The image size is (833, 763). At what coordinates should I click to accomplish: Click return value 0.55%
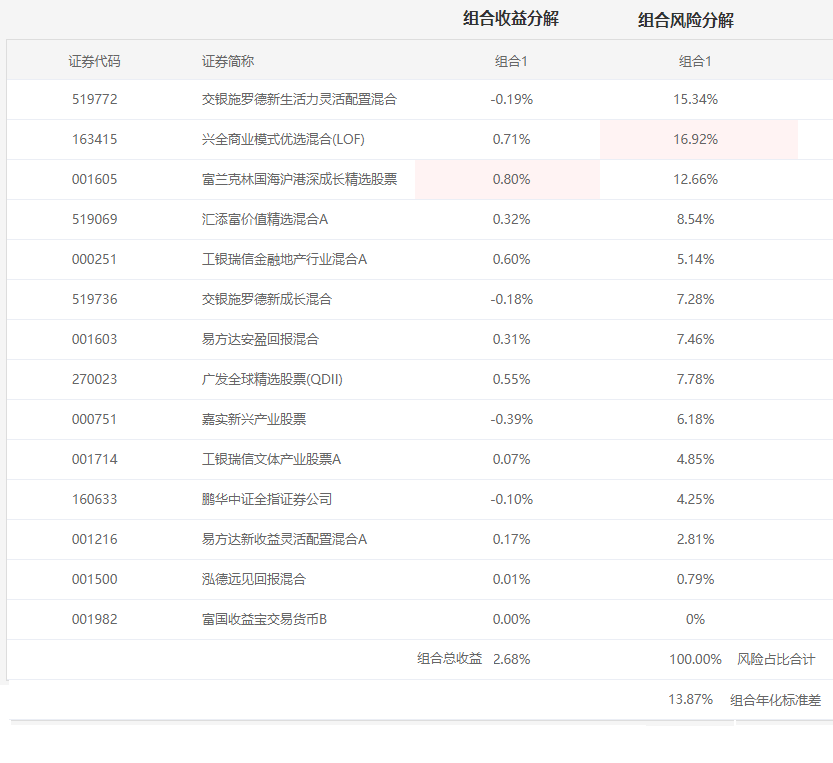point(512,379)
